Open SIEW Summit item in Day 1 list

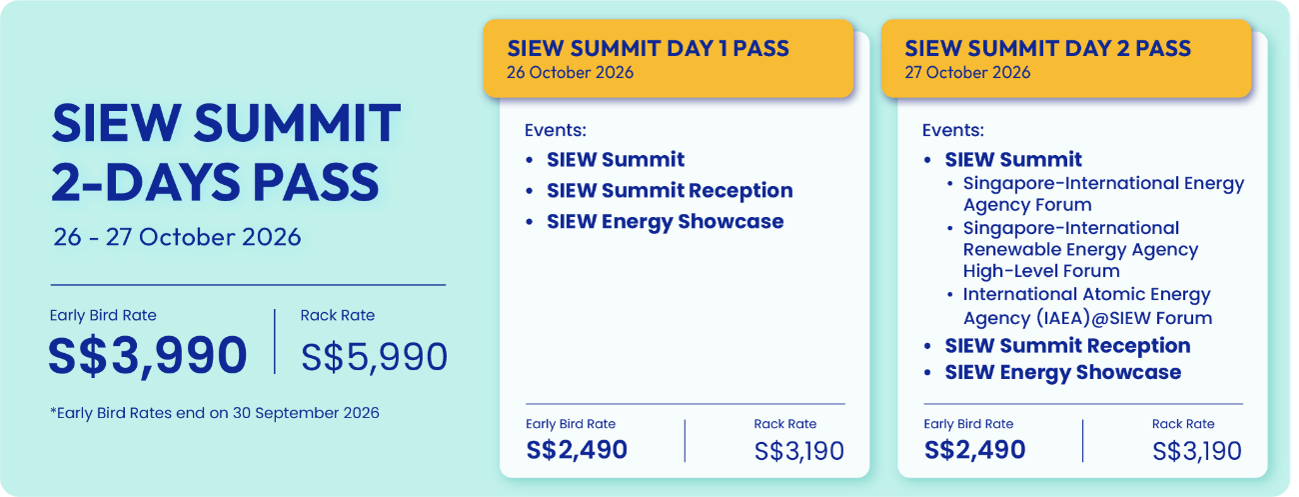(616, 159)
